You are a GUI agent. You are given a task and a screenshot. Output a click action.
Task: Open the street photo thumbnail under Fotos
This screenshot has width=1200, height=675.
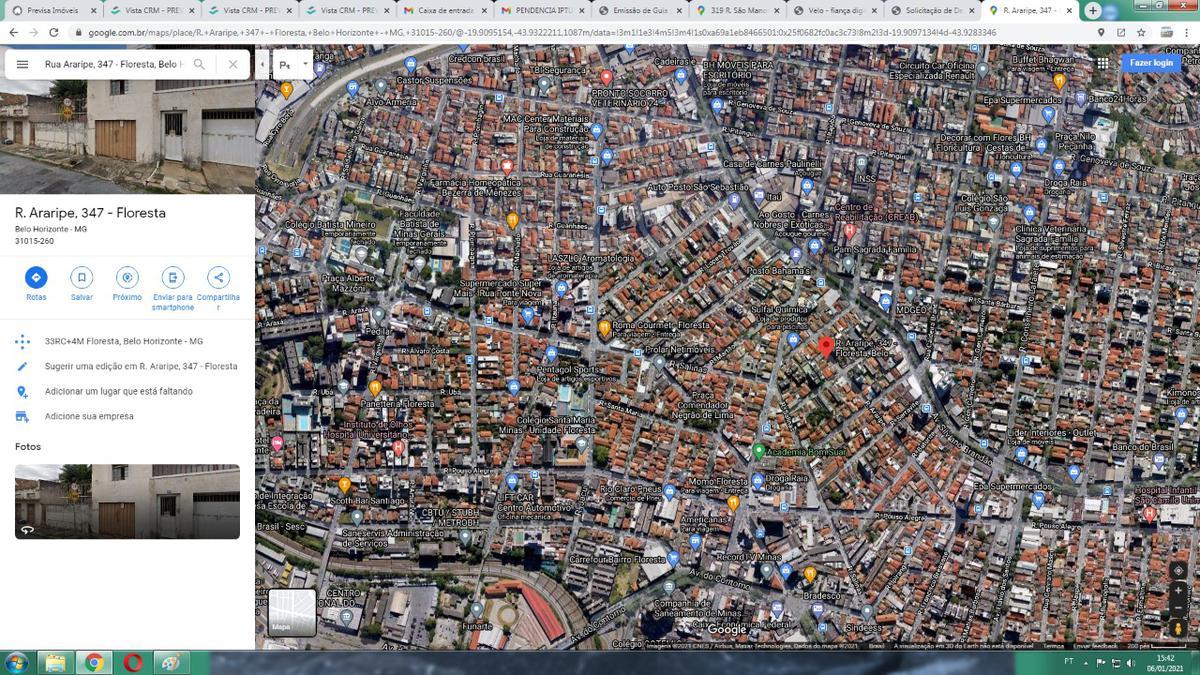pyautogui.click(x=127, y=501)
